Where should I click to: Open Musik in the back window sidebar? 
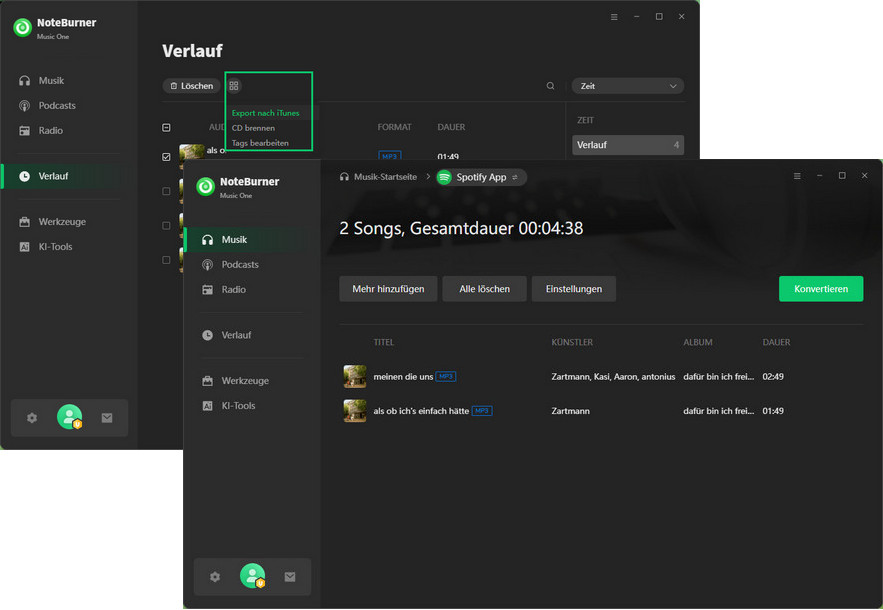click(51, 81)
